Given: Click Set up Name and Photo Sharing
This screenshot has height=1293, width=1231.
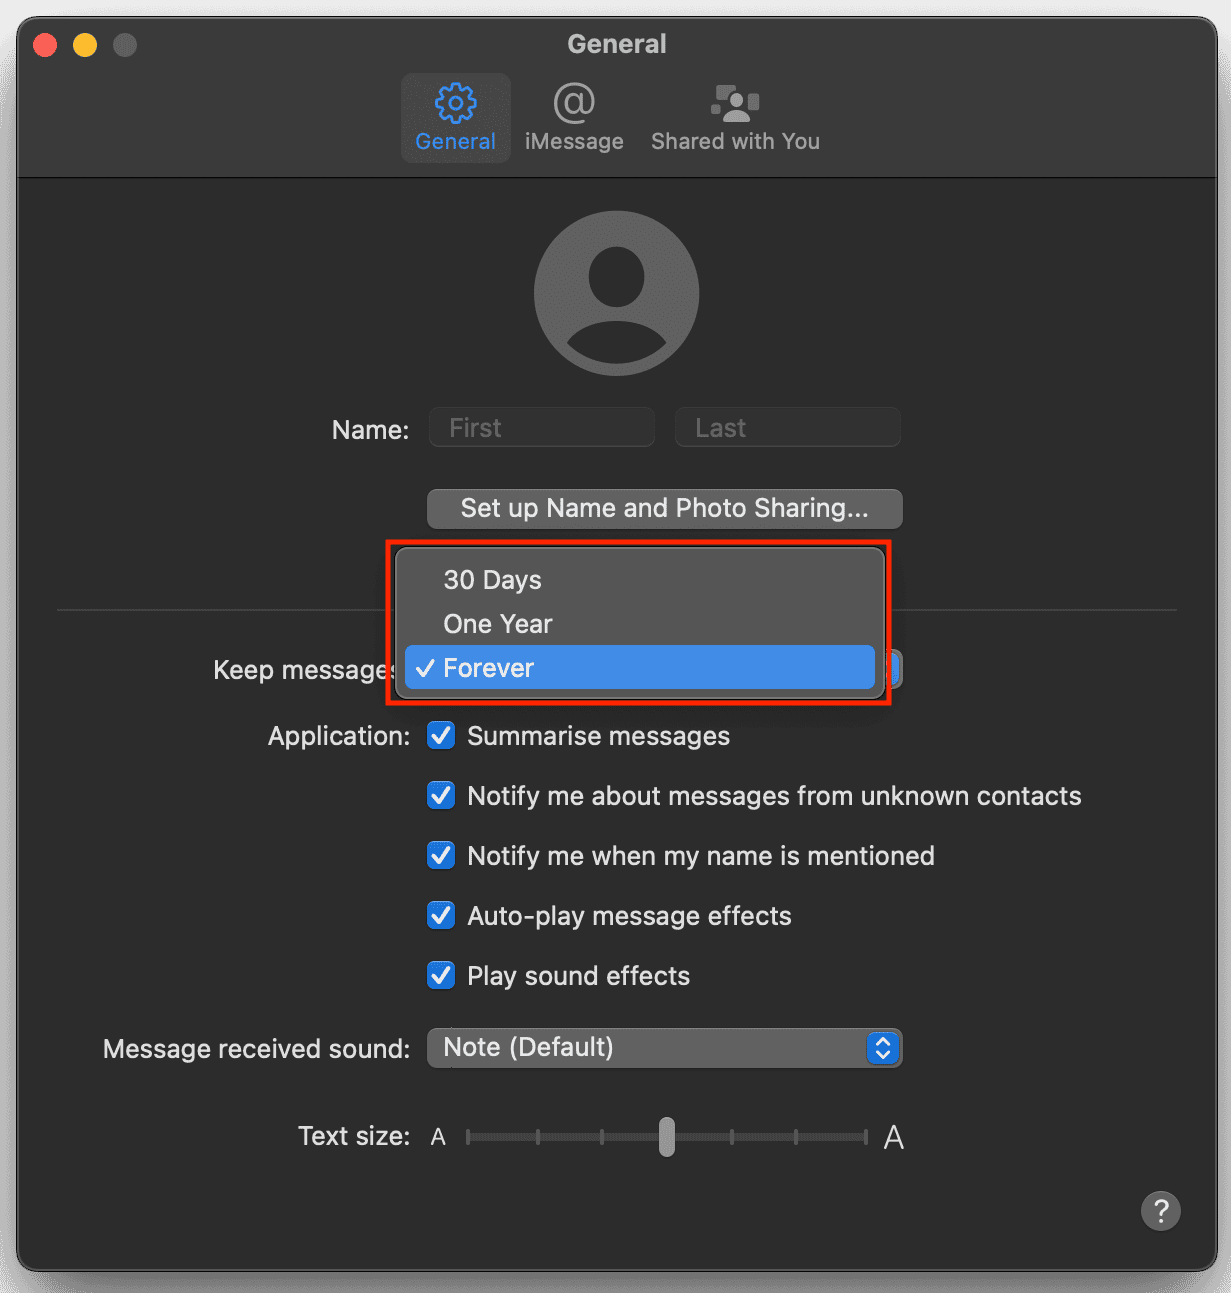Looking at the screenshot, I should coord(664,508).
